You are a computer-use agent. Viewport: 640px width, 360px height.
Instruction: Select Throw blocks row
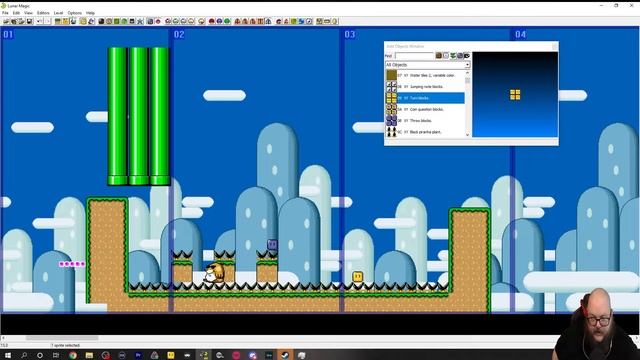coord(425,121)
